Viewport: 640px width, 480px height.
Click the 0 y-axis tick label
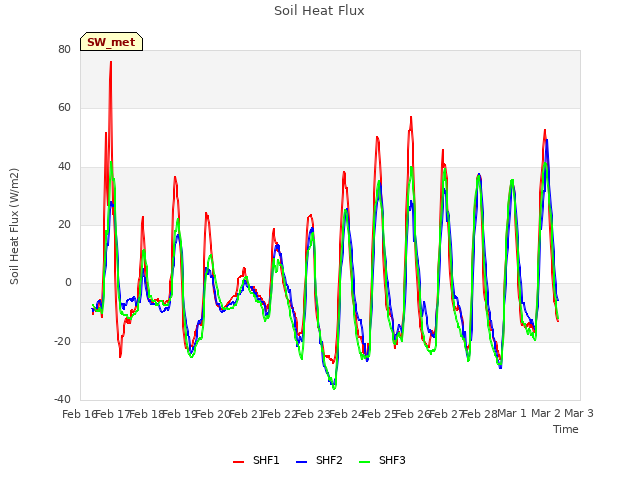(x=68, y=283)
